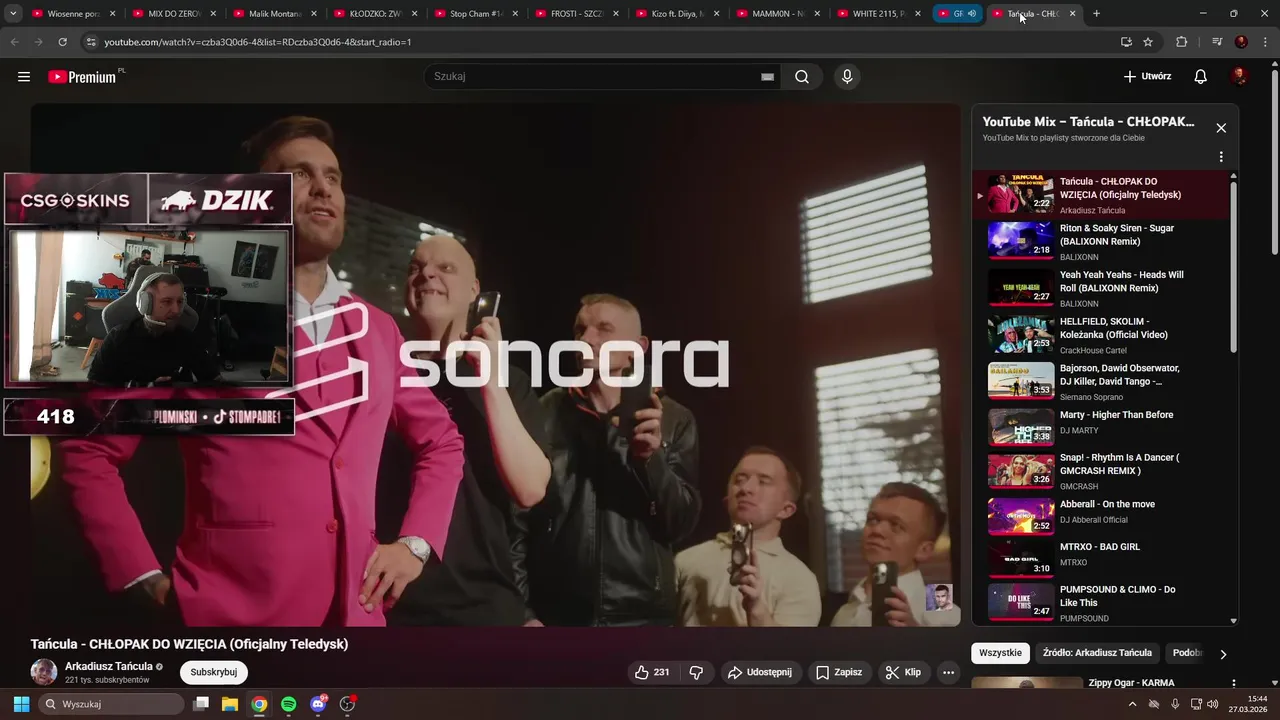
Task: Show hidden system tray icons
Action: (1132, 704)
